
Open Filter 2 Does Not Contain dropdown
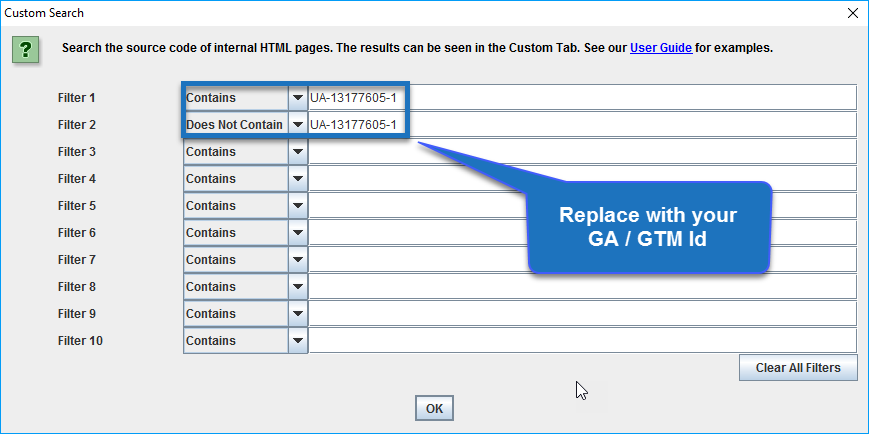pos(245,125)
